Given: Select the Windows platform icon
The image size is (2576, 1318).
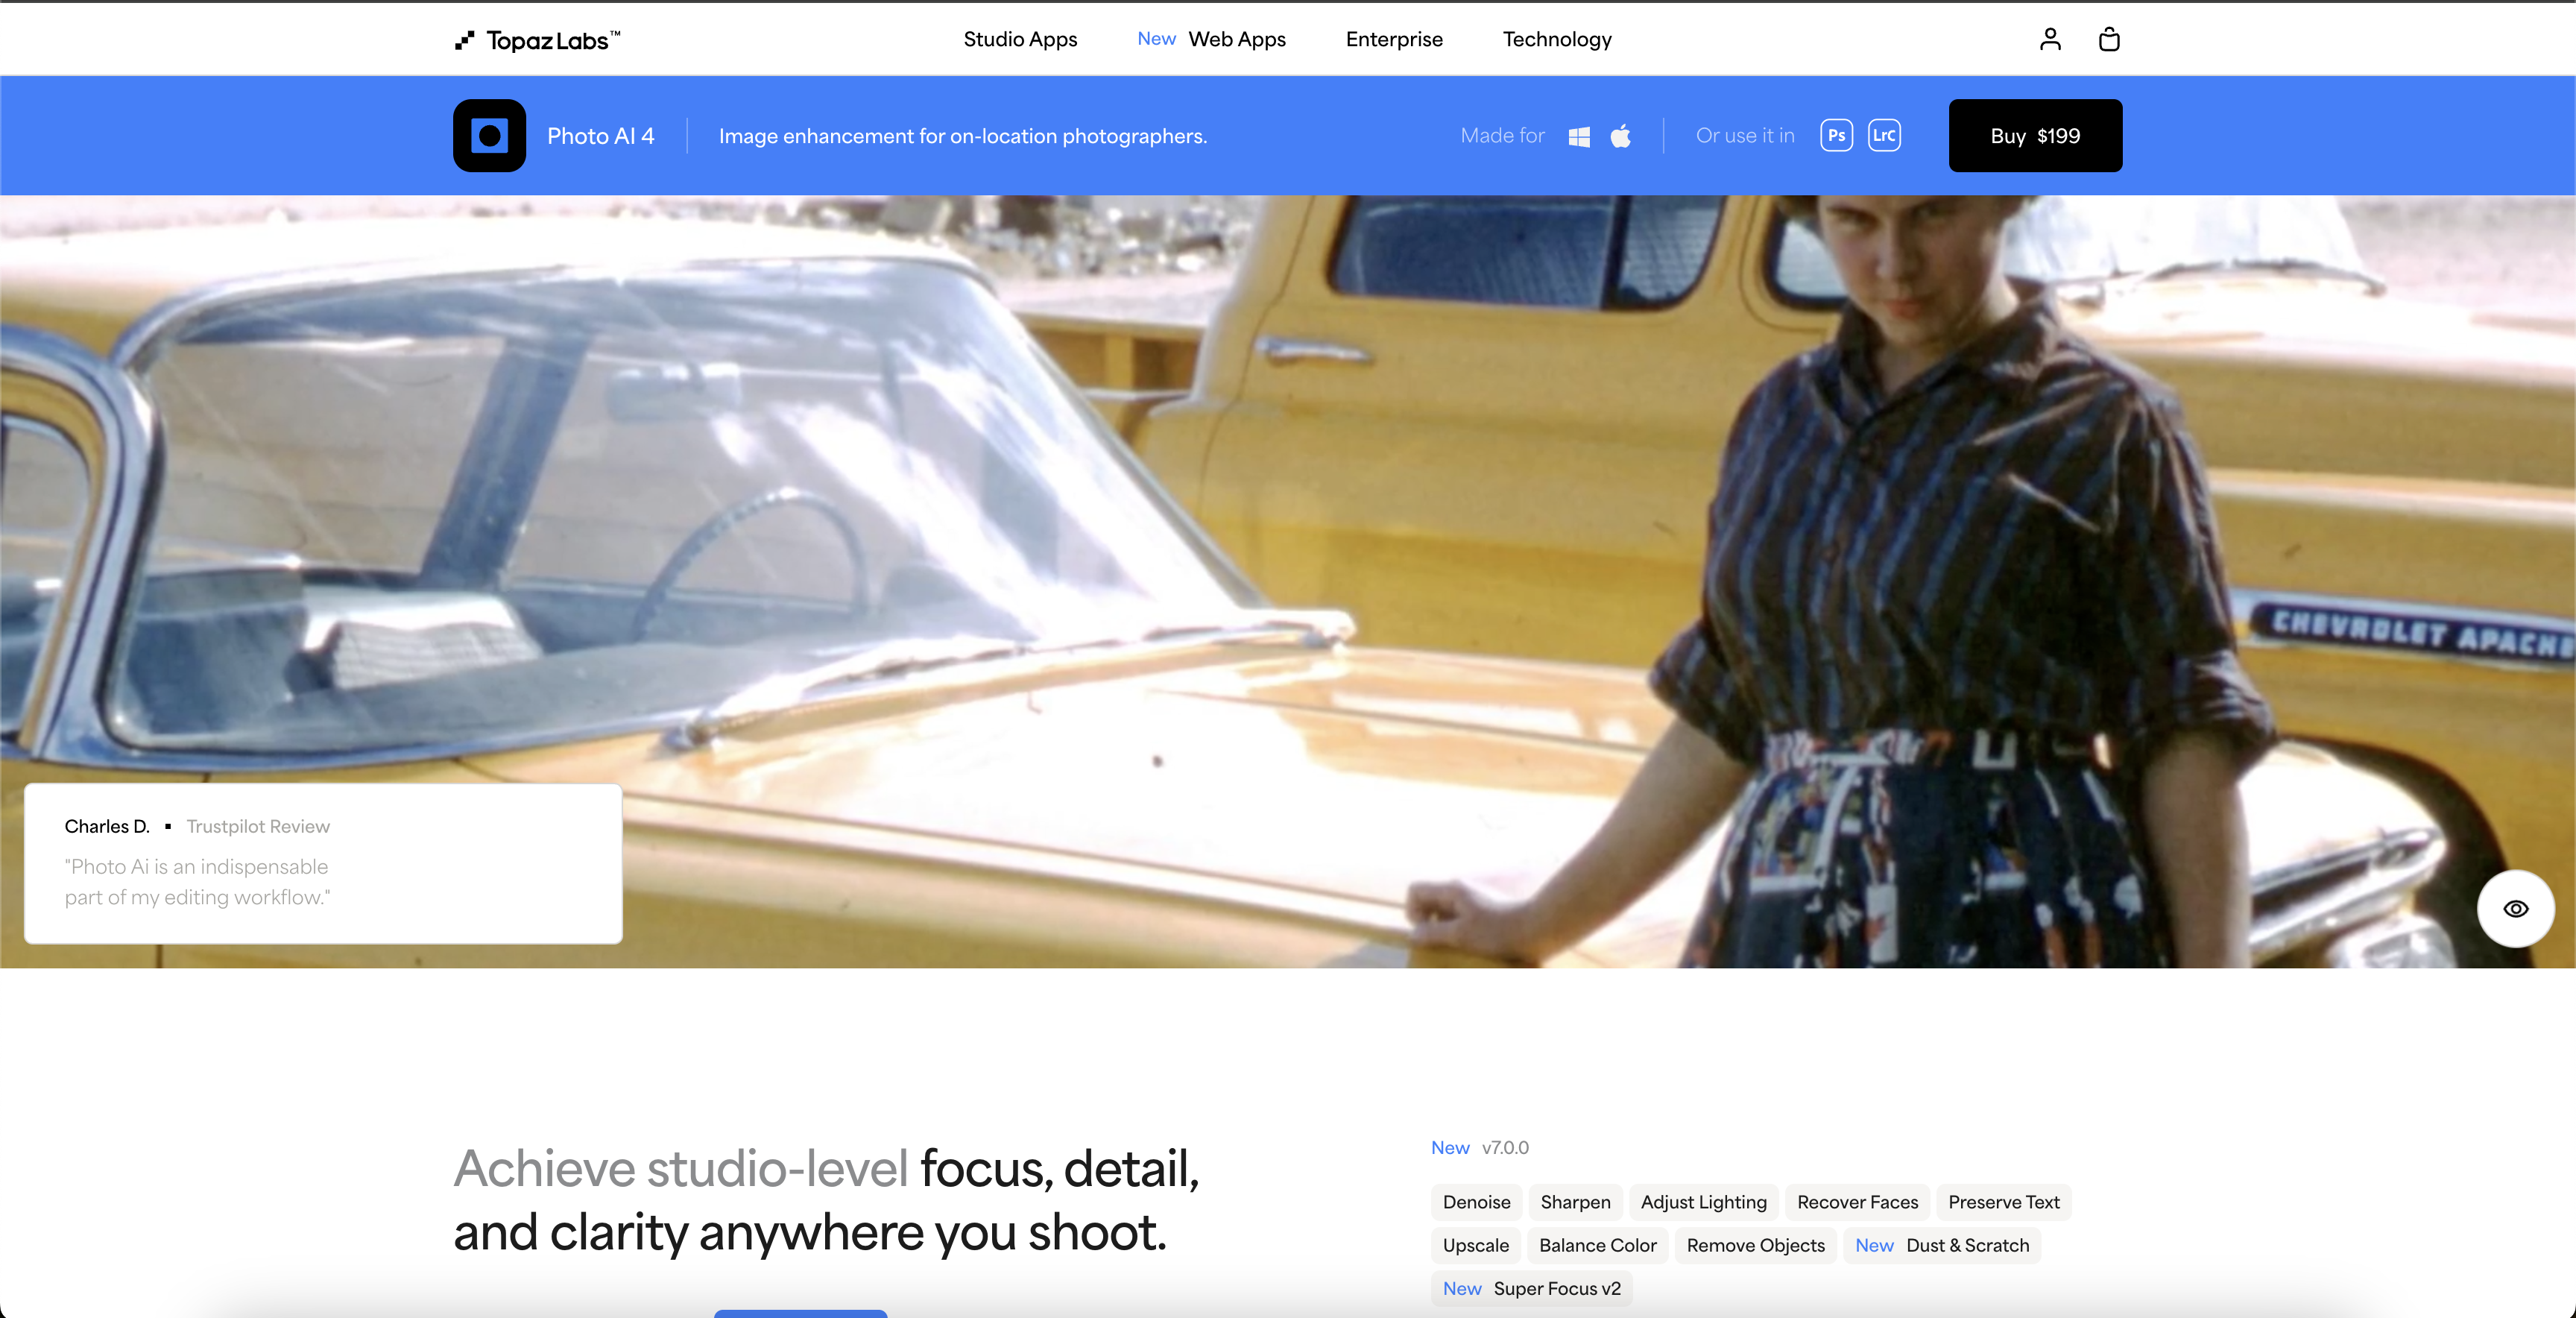Looking at the screenshot, I should click(x=1580, y=135).
